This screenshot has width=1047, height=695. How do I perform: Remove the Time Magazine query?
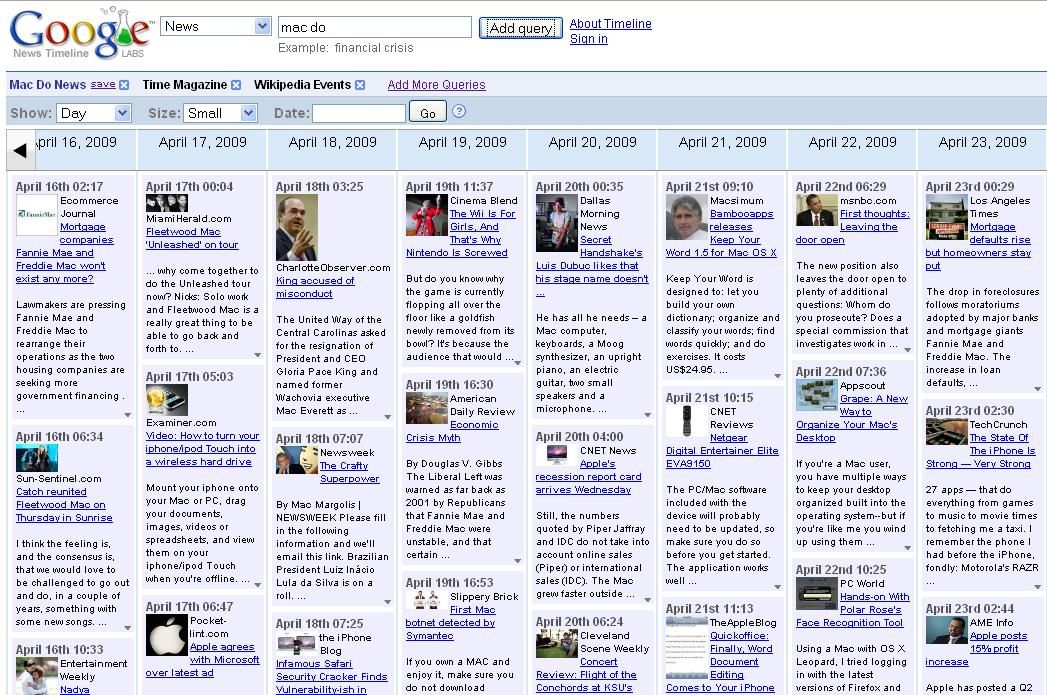[236, 85]
